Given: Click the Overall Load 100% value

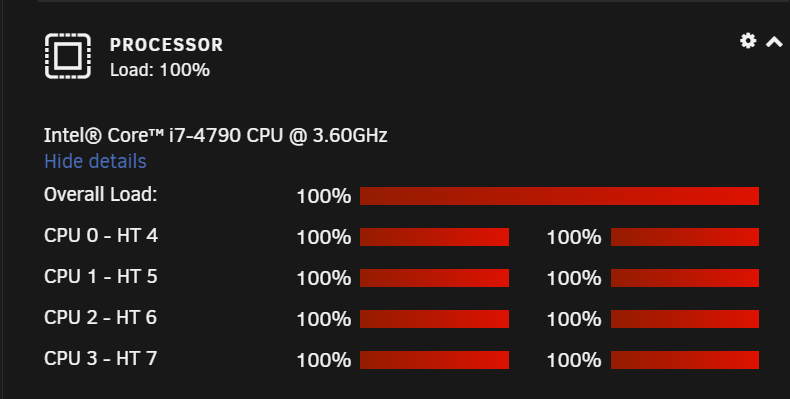Looking at the screenshot, I should click(323, 196).
